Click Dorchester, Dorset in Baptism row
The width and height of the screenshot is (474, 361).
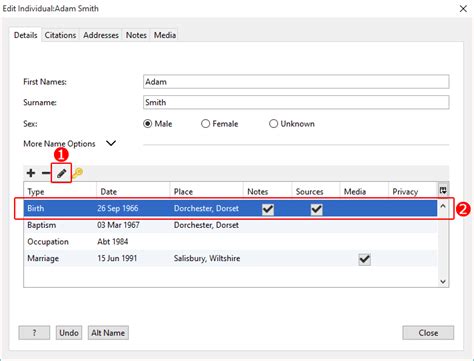tap(206, 225)
